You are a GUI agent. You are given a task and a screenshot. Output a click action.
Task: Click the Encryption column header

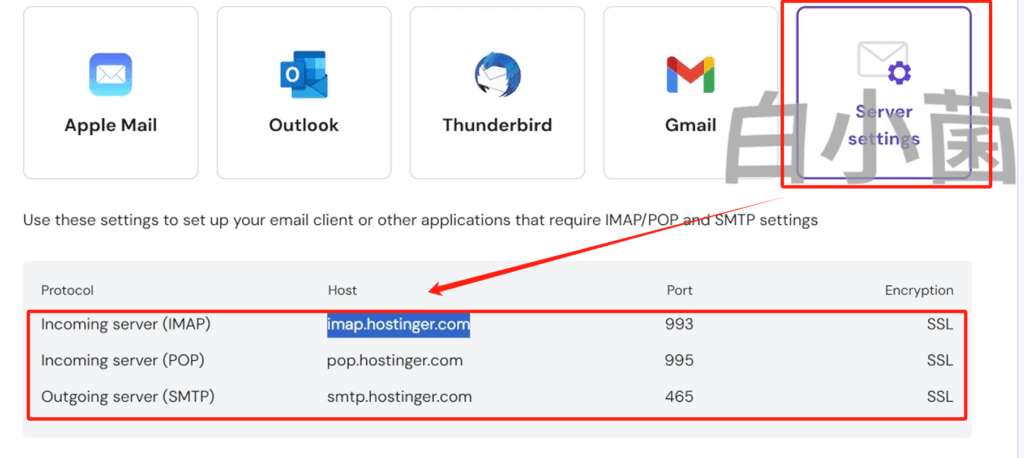click(x=919, y=290)
